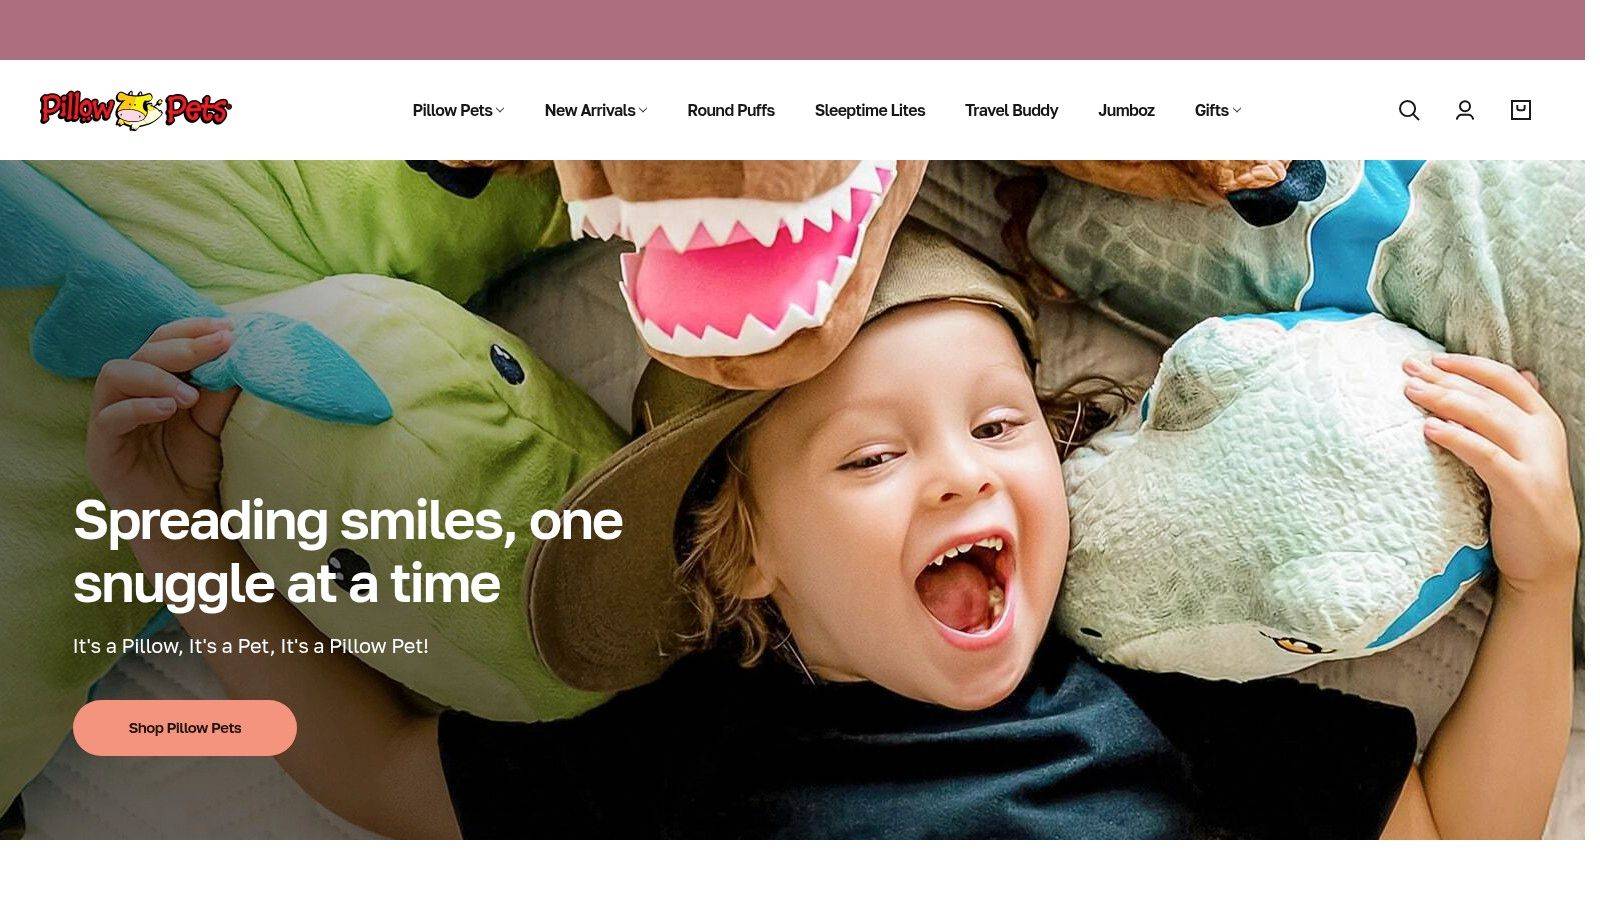Screen dimensions: 1600x900
Task: Select the Gifts menu label
Action: coord(1211,110)
